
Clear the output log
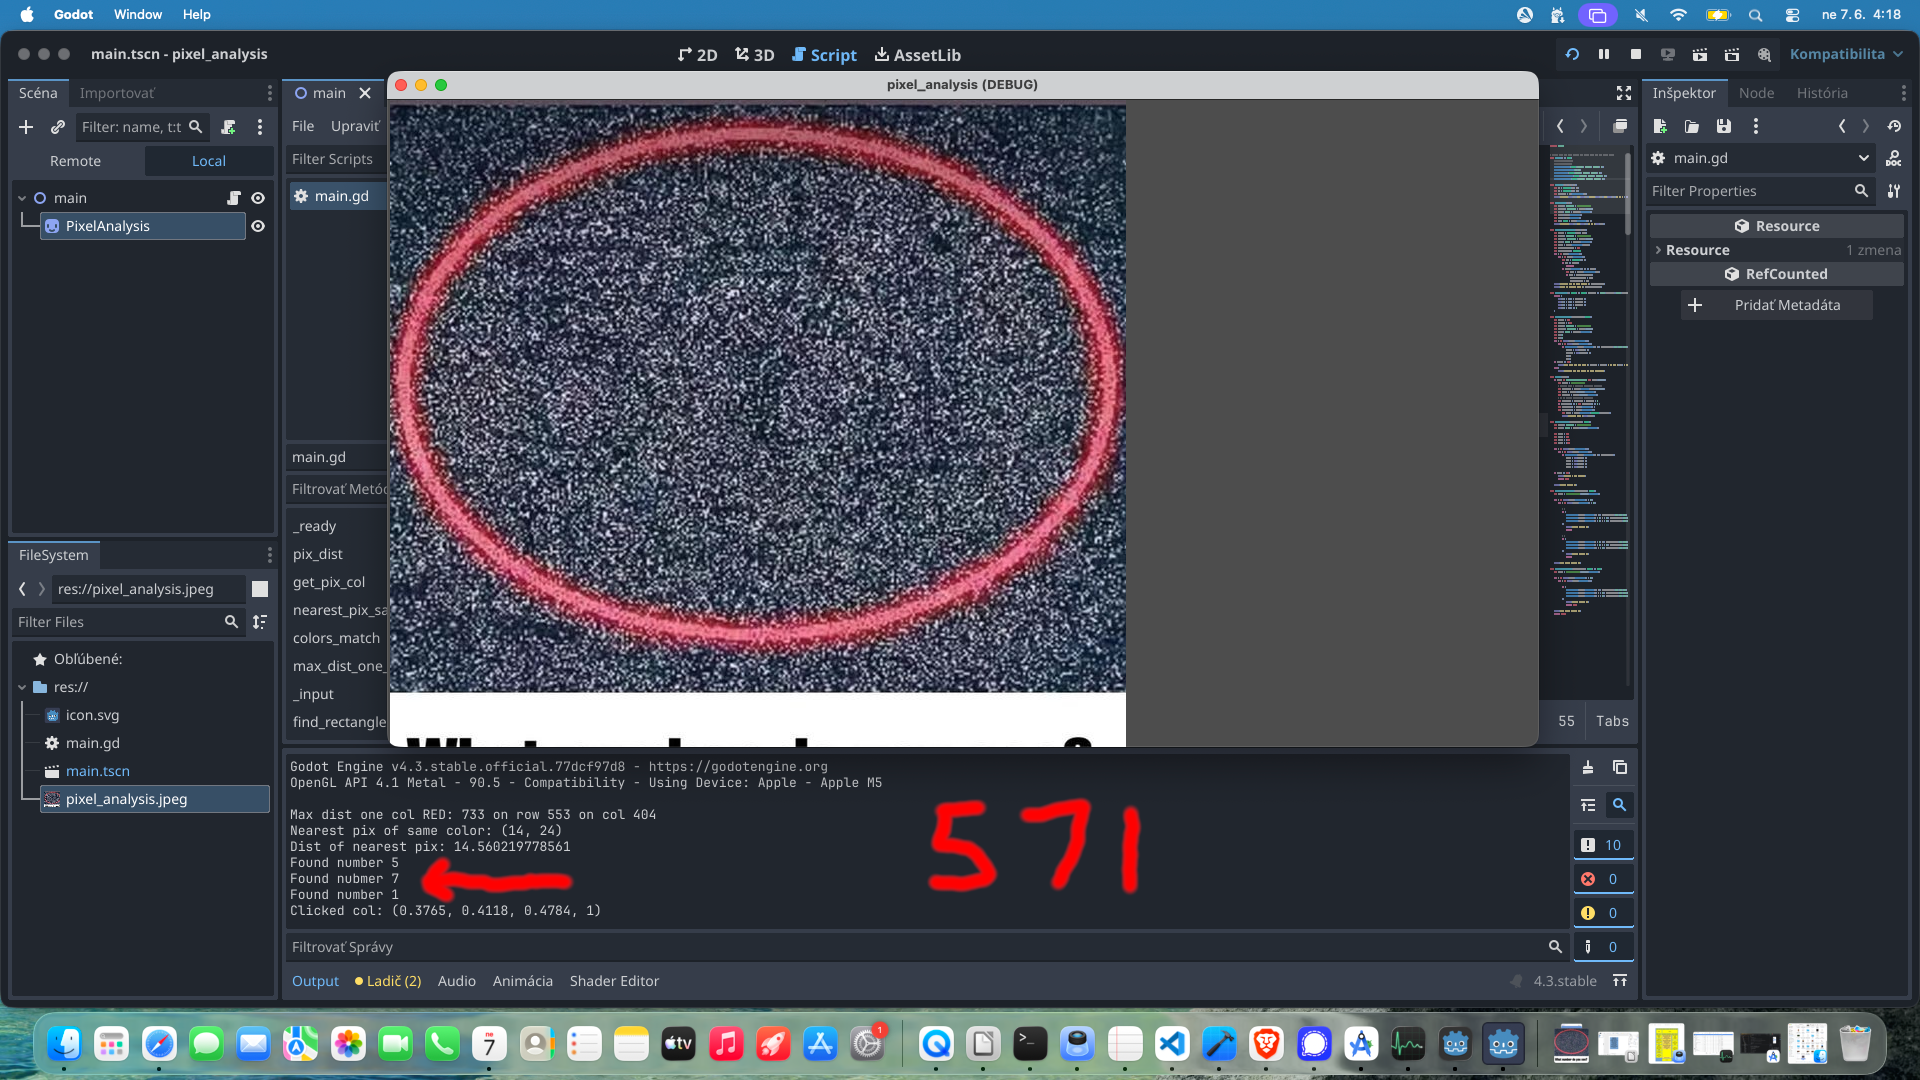pos(1588,767)
